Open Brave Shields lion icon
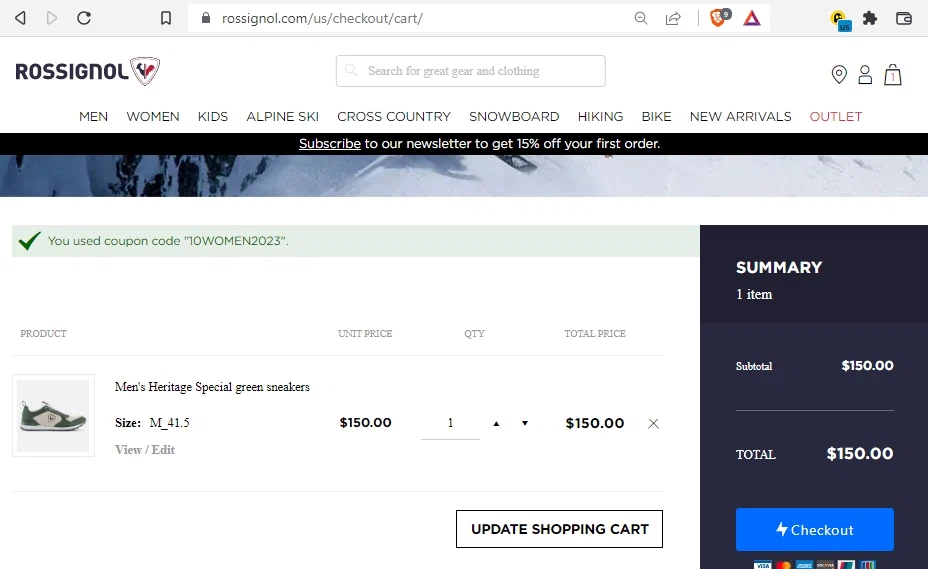The width and height of the screenshot is (928, 569). click(719, 18)
